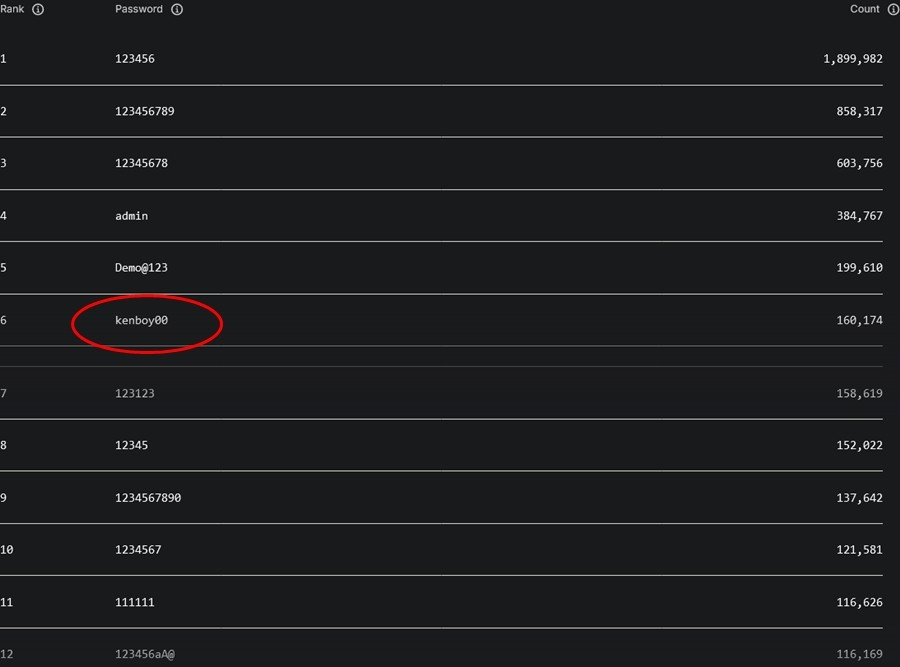900x667 pixels.
Task: Click rank number 8 in the table
Action: click(4, 445)
